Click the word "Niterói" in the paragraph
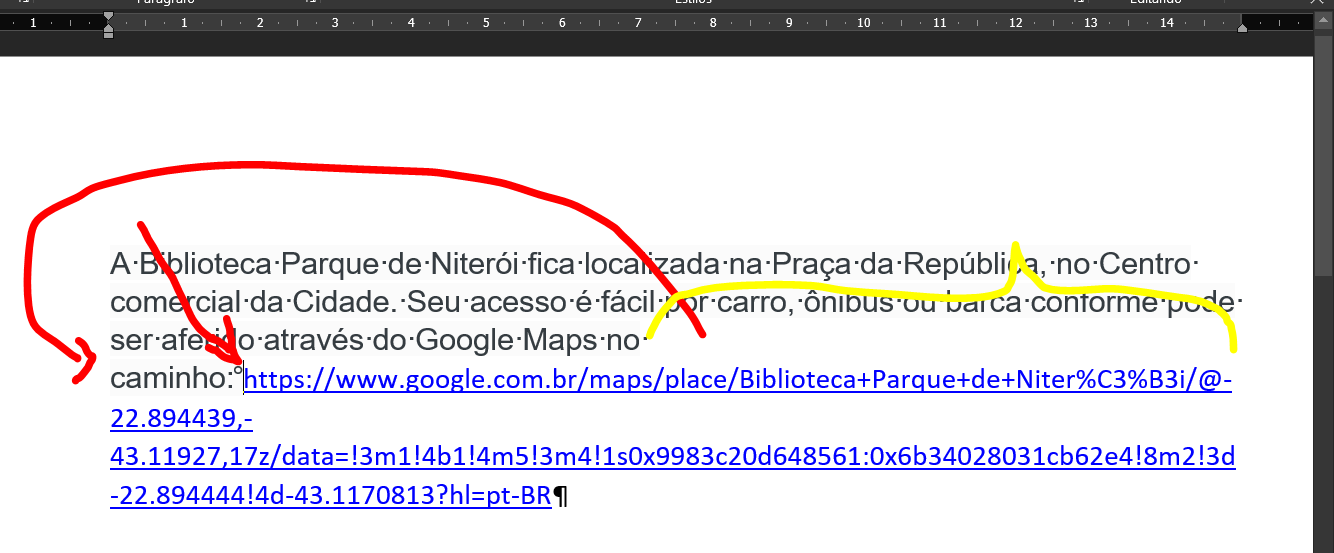This screenshot has height=553, width=1334. (473, 265)
